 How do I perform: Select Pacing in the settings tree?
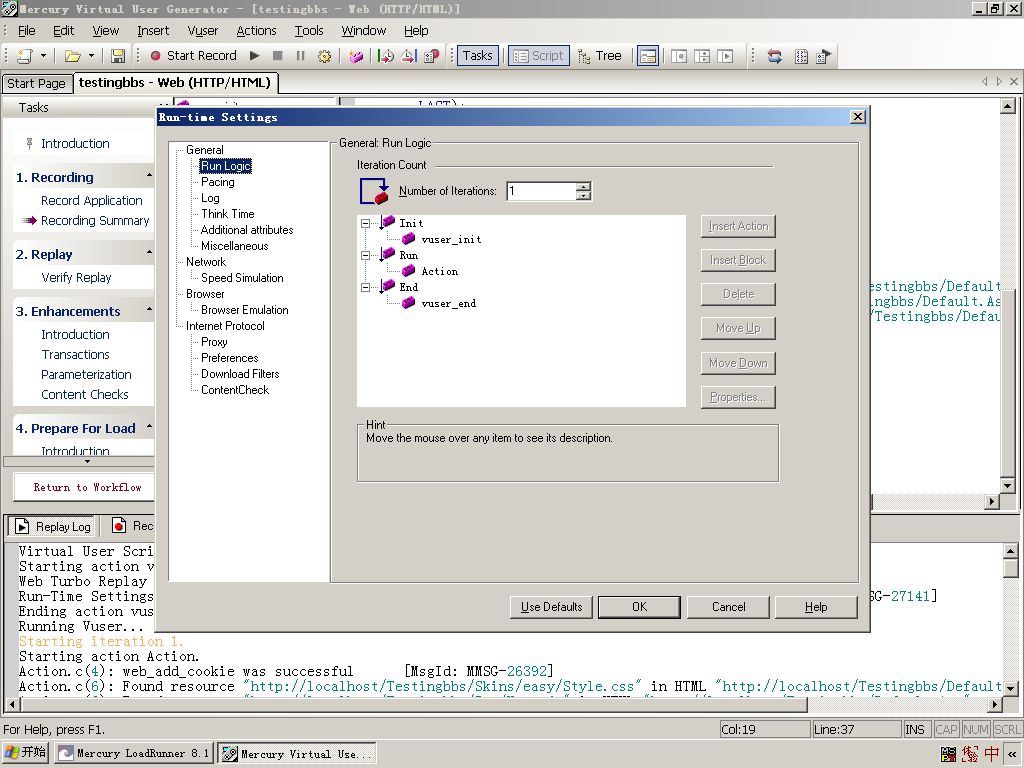[x=217, y=182]
